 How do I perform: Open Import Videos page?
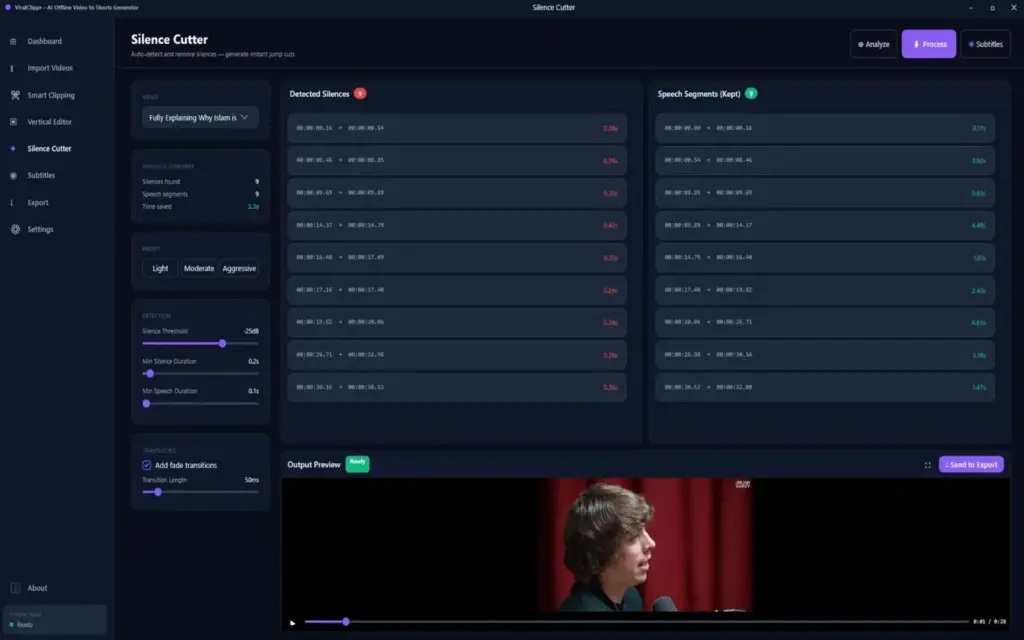[x=50, y=68]
